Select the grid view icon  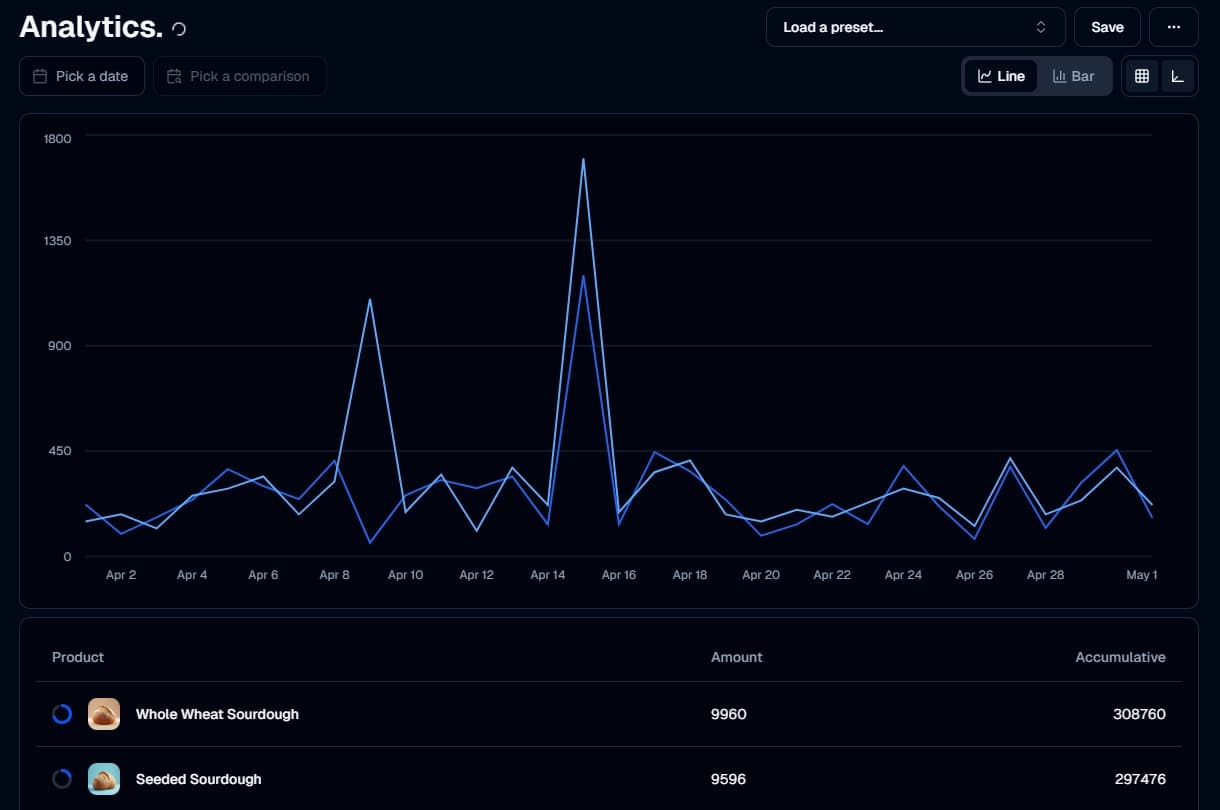click(x=1141, y=76)
